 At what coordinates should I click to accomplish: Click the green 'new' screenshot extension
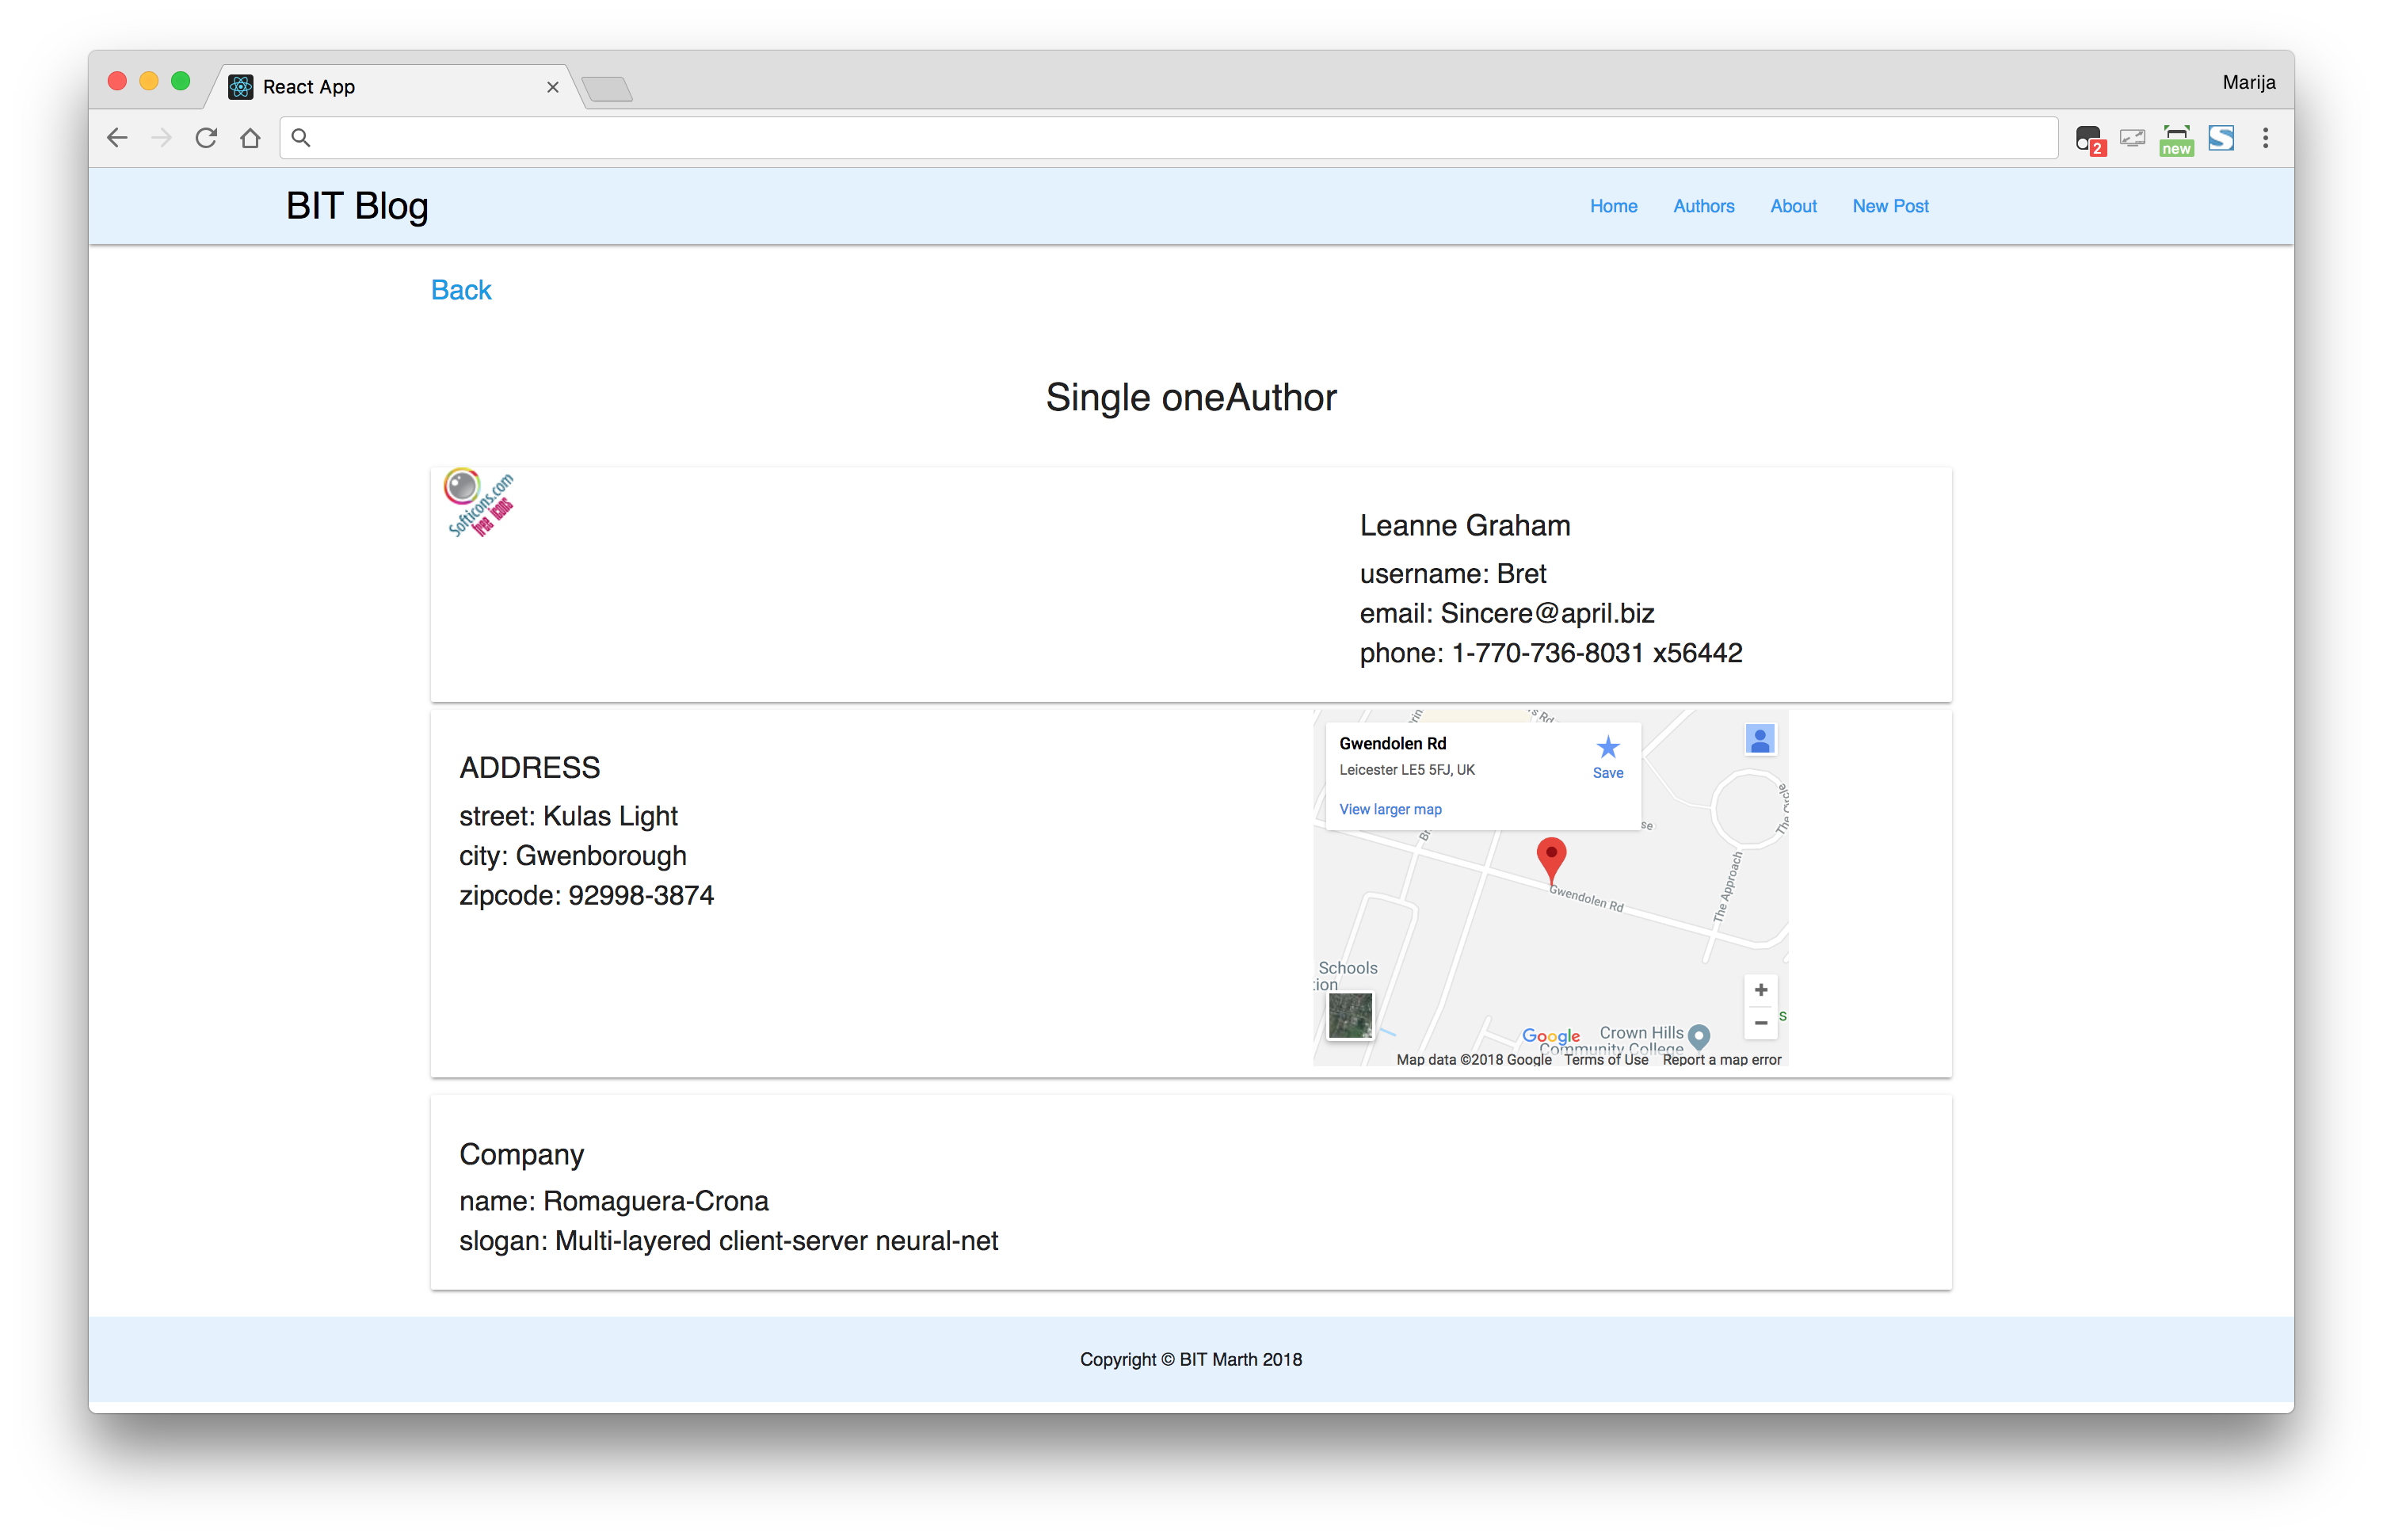2176,139
